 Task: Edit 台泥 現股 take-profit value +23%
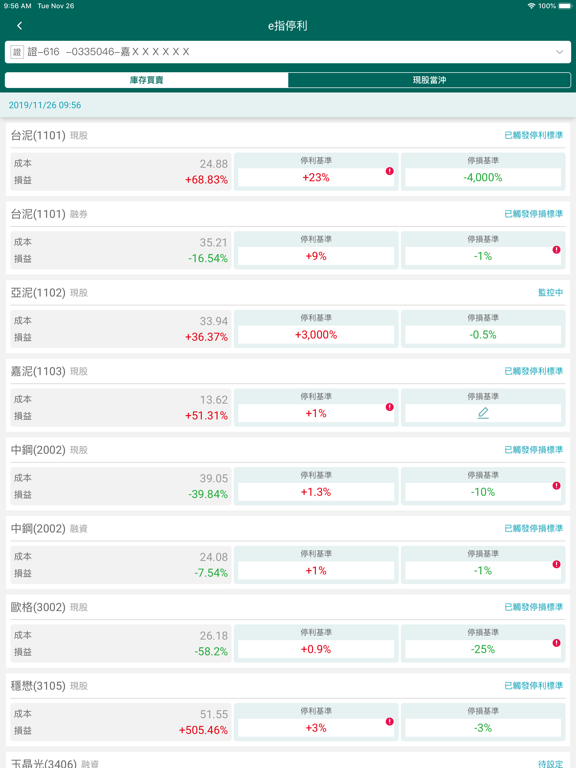316,177
